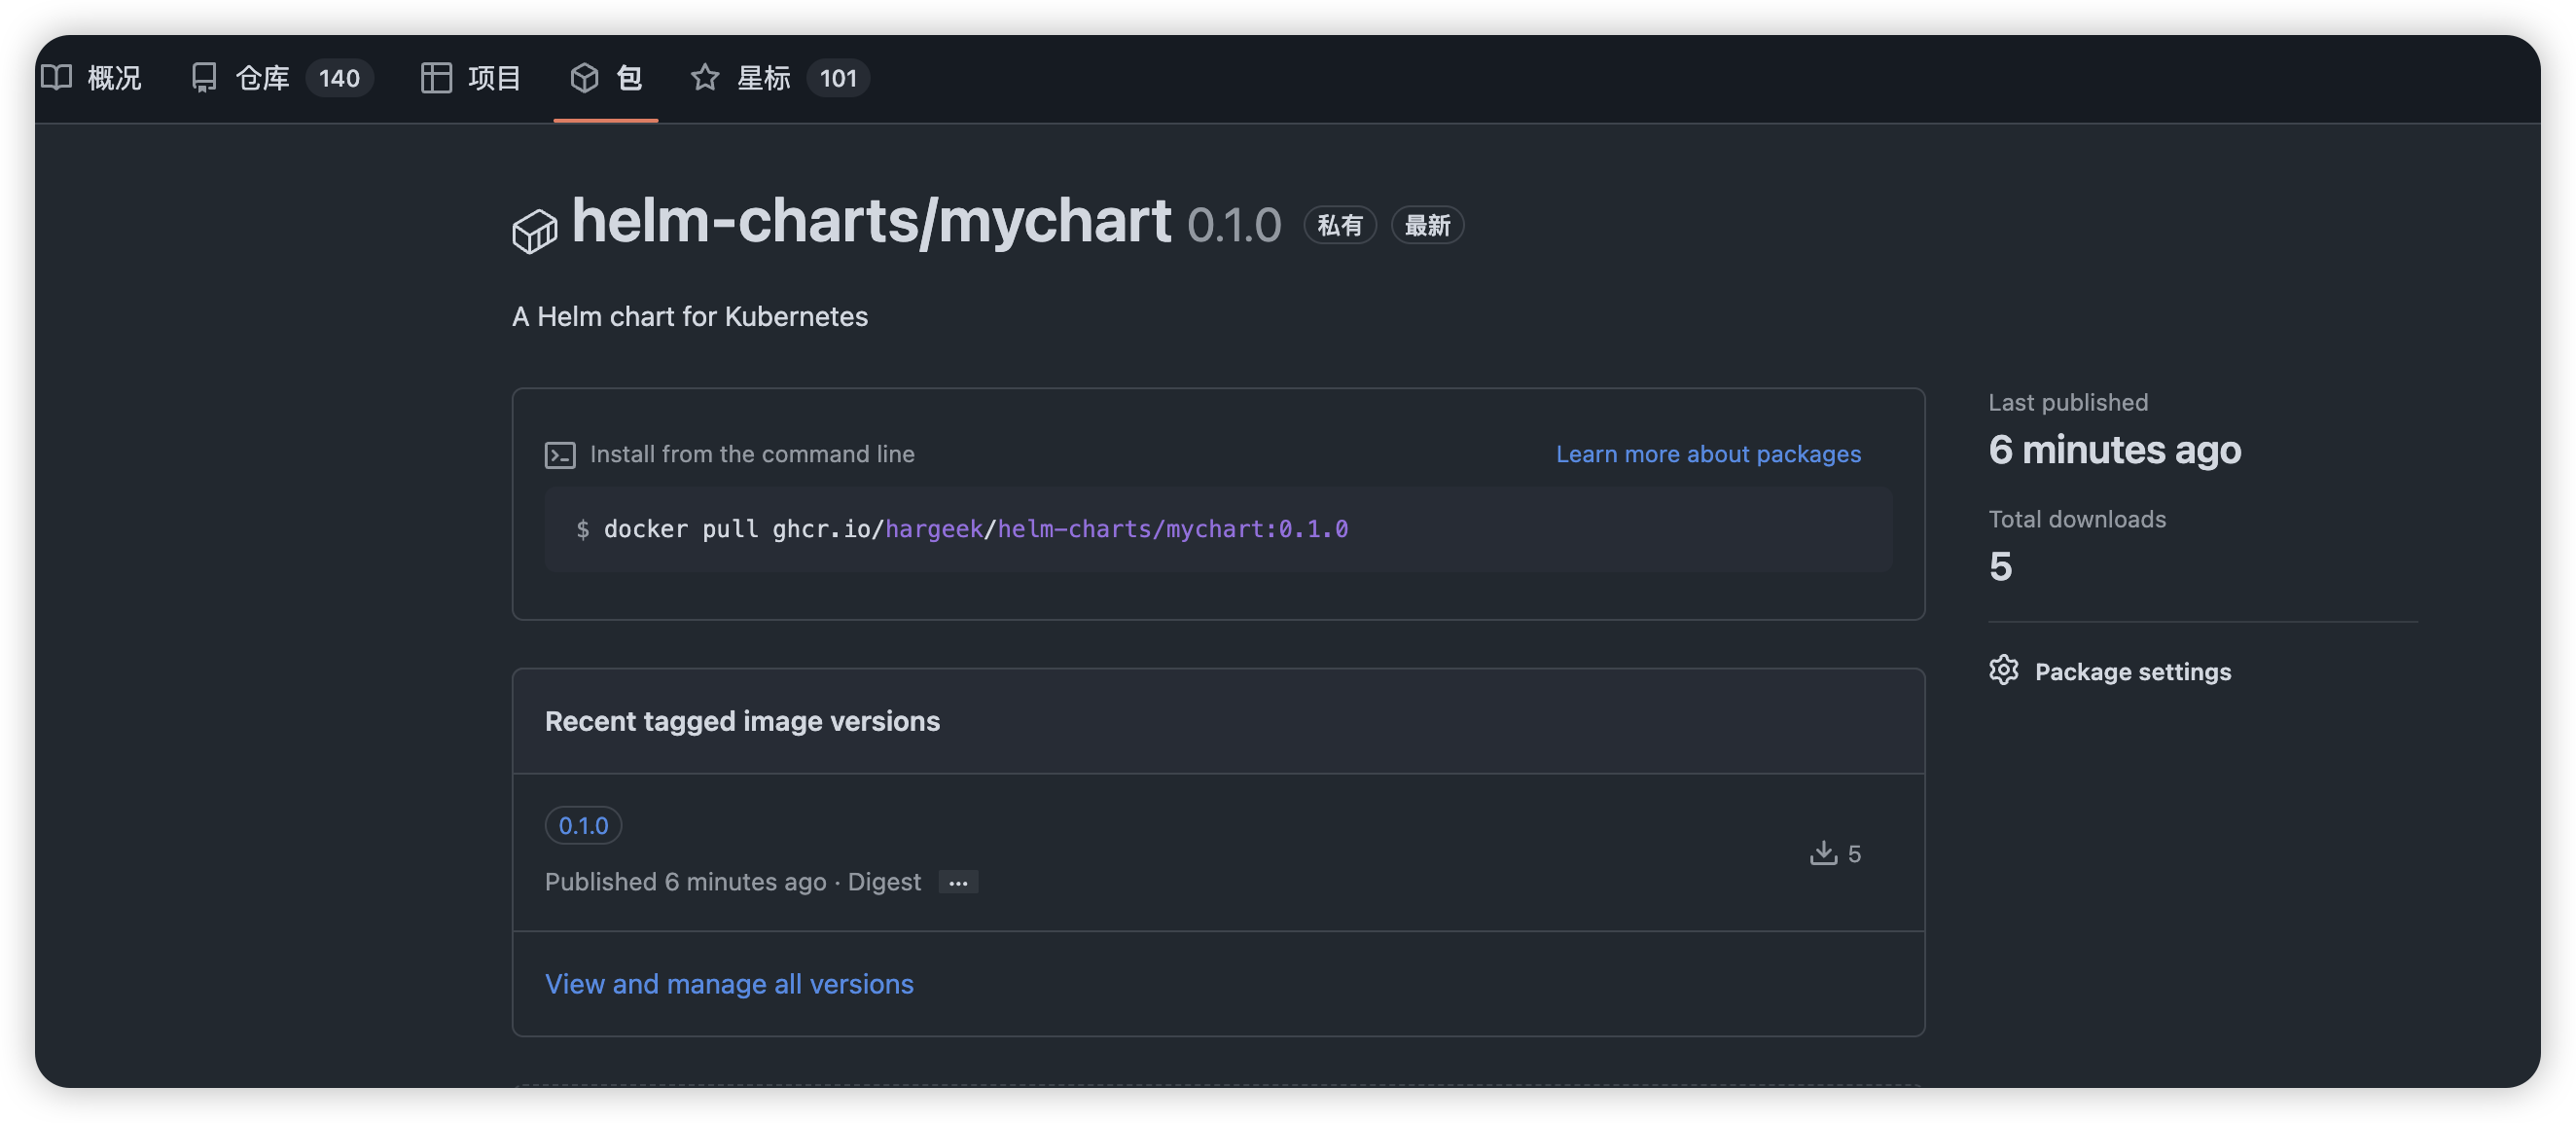
Task: Click the table icon beside 项目
Action: click(436, 78)
